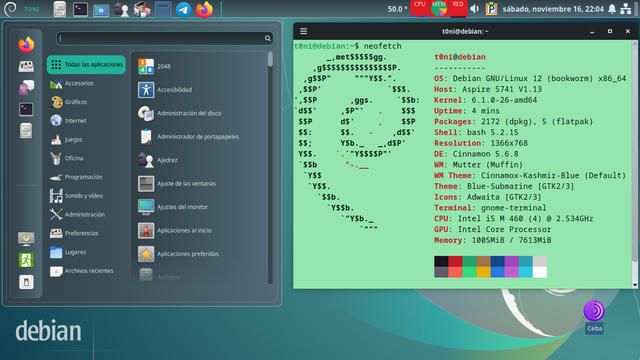Screen dimensions: 640x360
Task: Select the Oficina category
Action: (x=86, y=158)
